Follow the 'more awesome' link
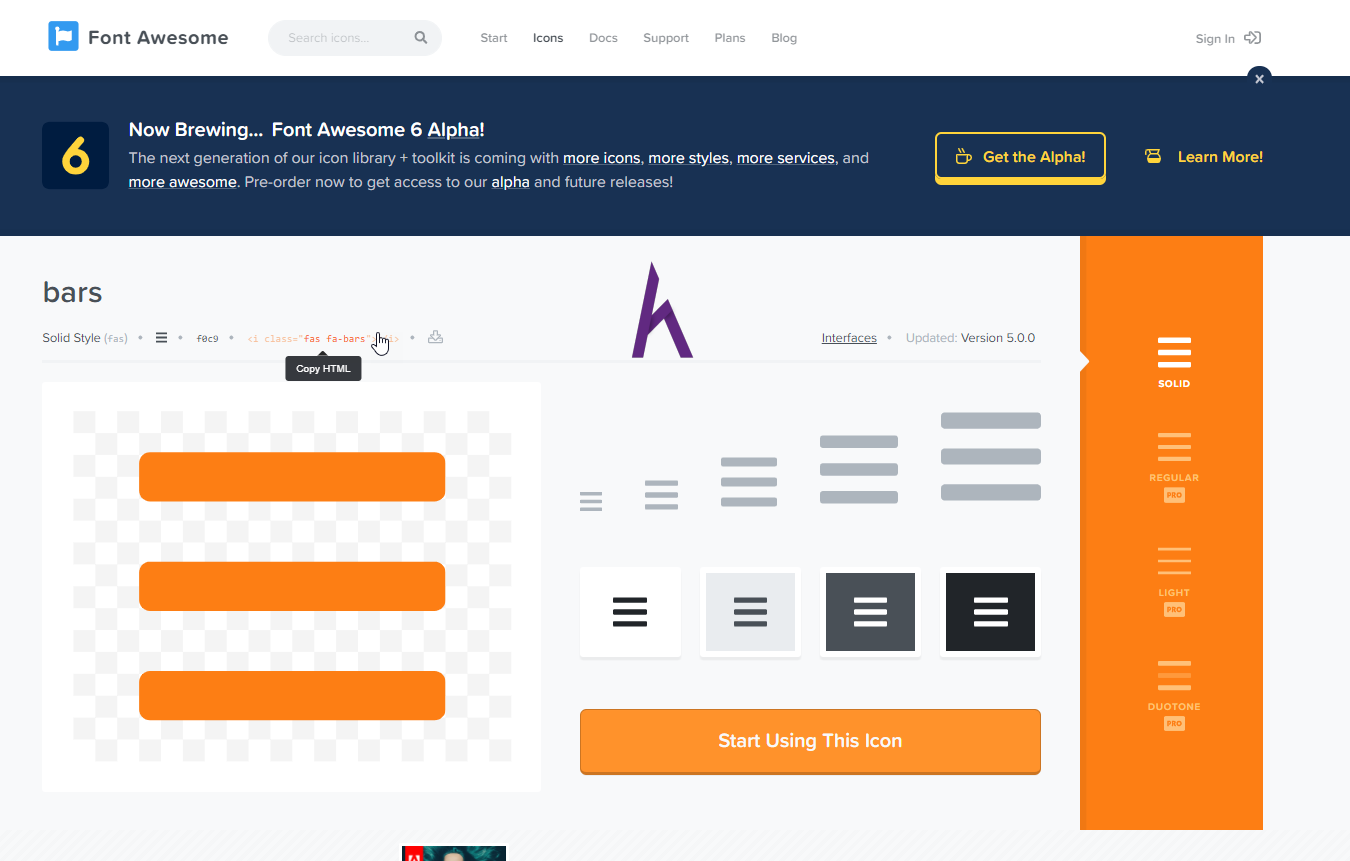The image size is (1350, 861). [182, 182]
